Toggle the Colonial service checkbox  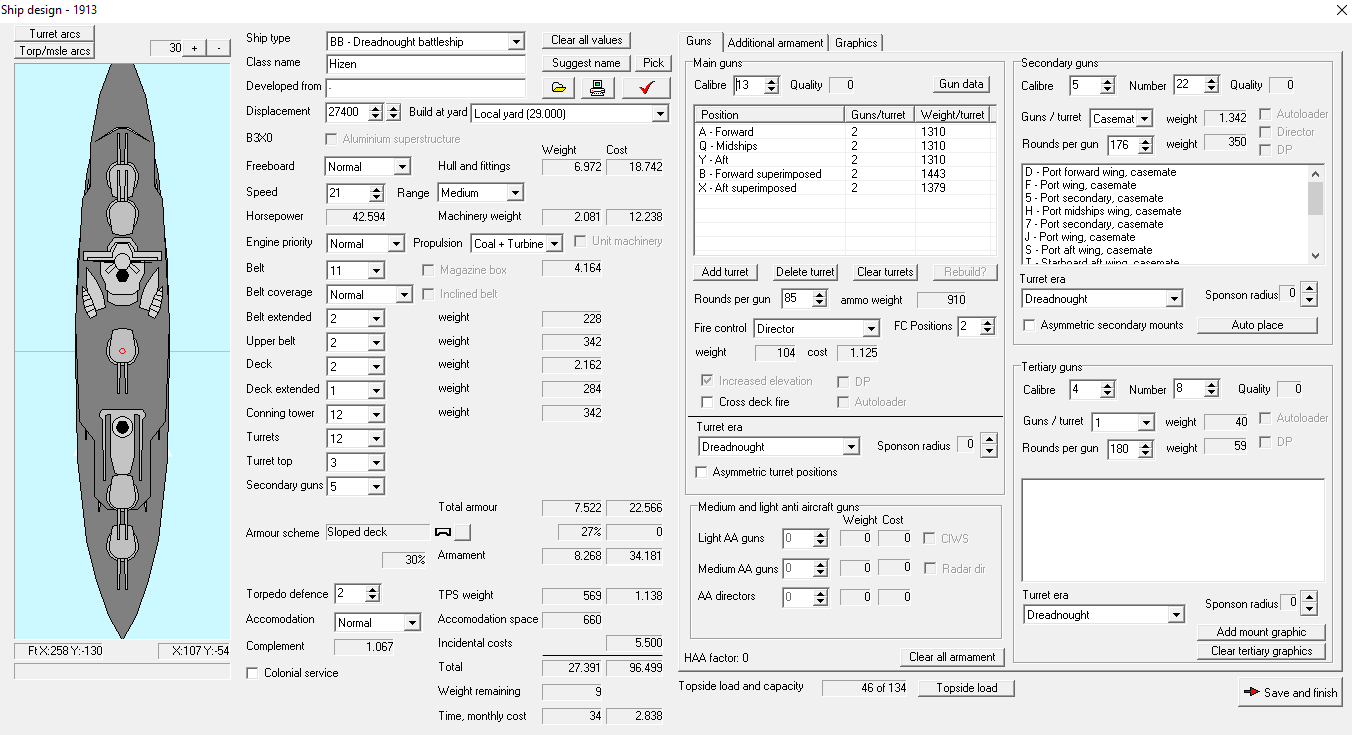tap(252, 673)
